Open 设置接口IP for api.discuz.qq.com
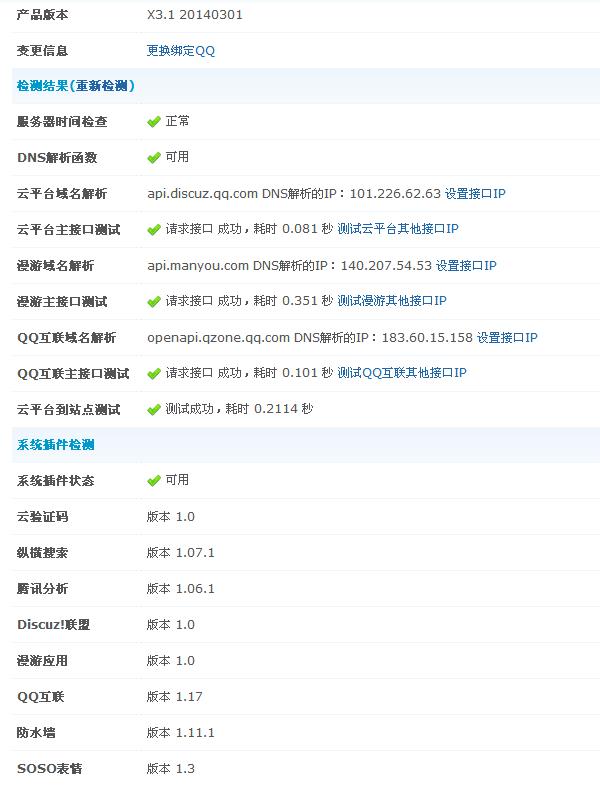Image resolution: width=600 pixels, height=788 pixels. click(475, 193)
